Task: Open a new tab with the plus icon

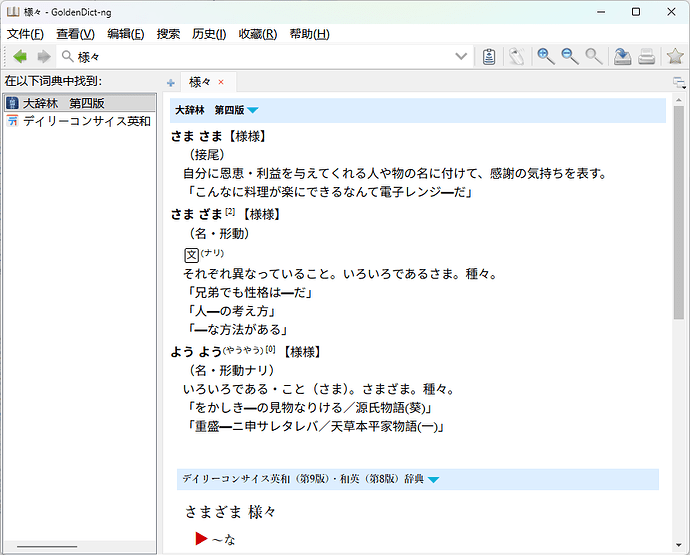Action: point(171,82)
